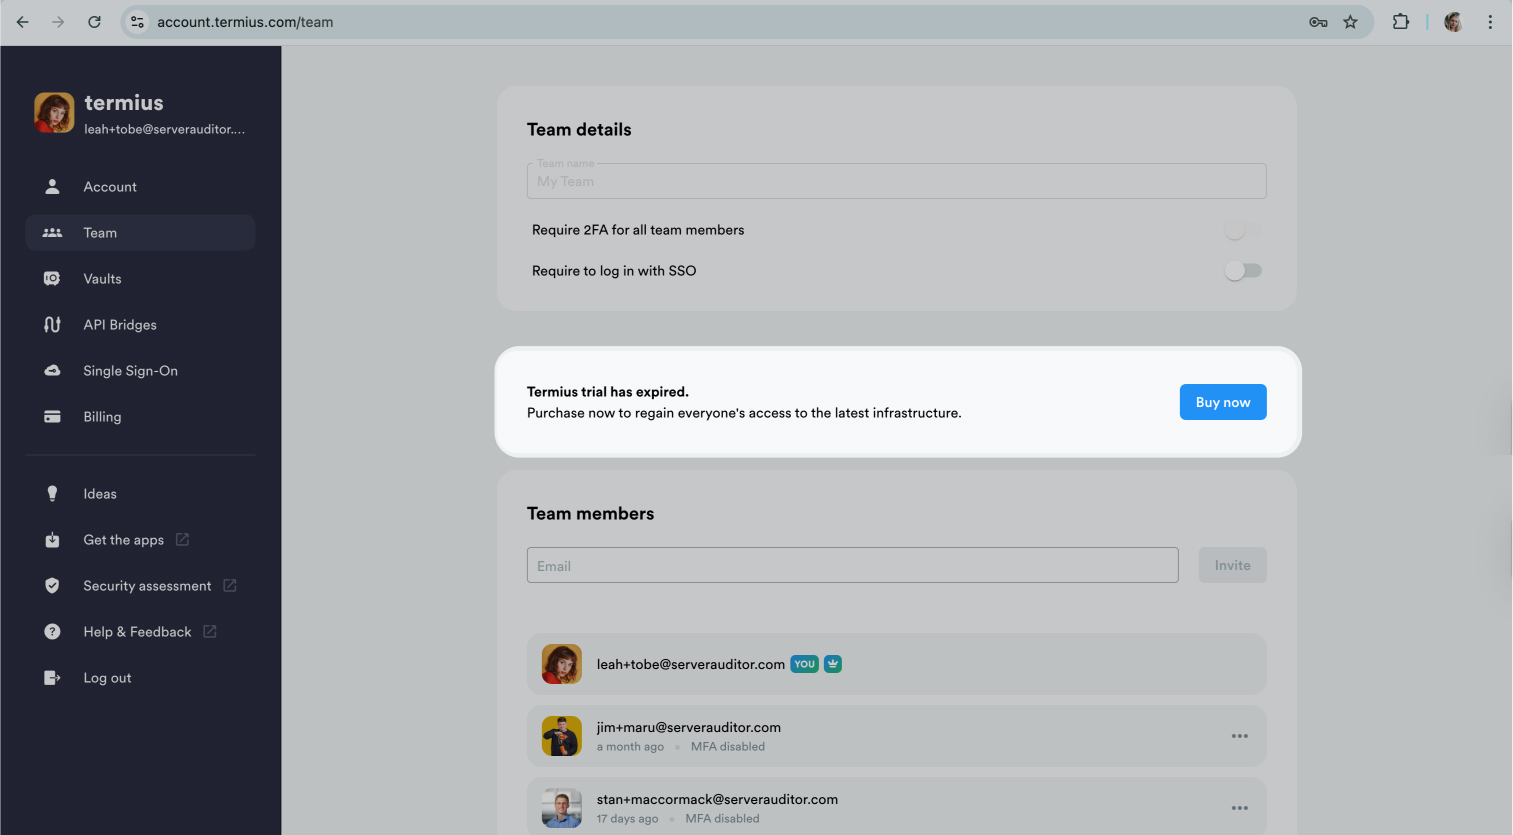Toggle Require 2FA for all team members
Screen dimensions: 1513x835
[1243, 230]
